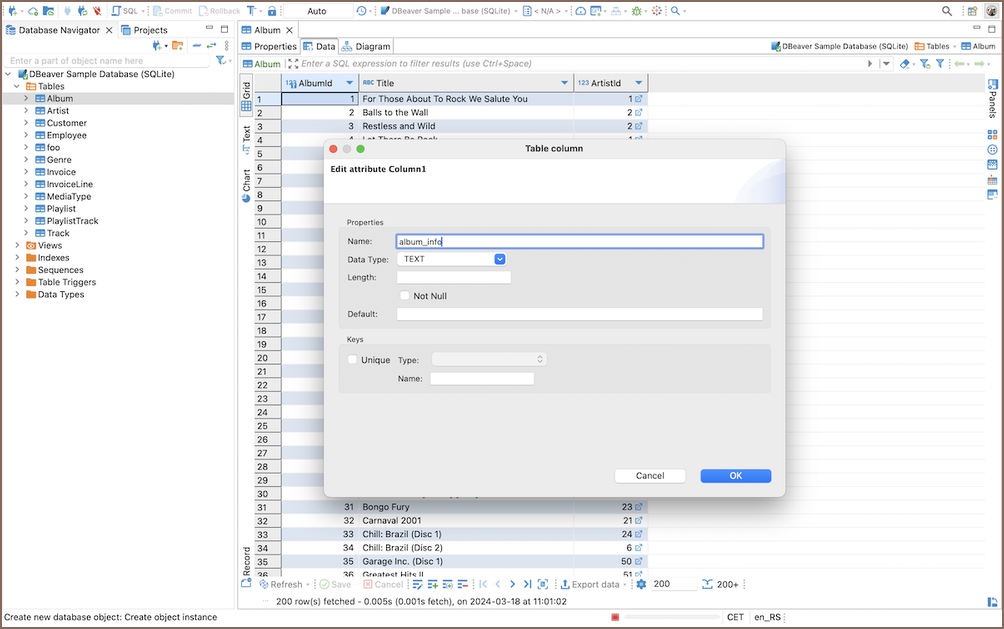Click the search magnifier in the top toolbar
This screenshot has height=629, width=1004.
946,11
